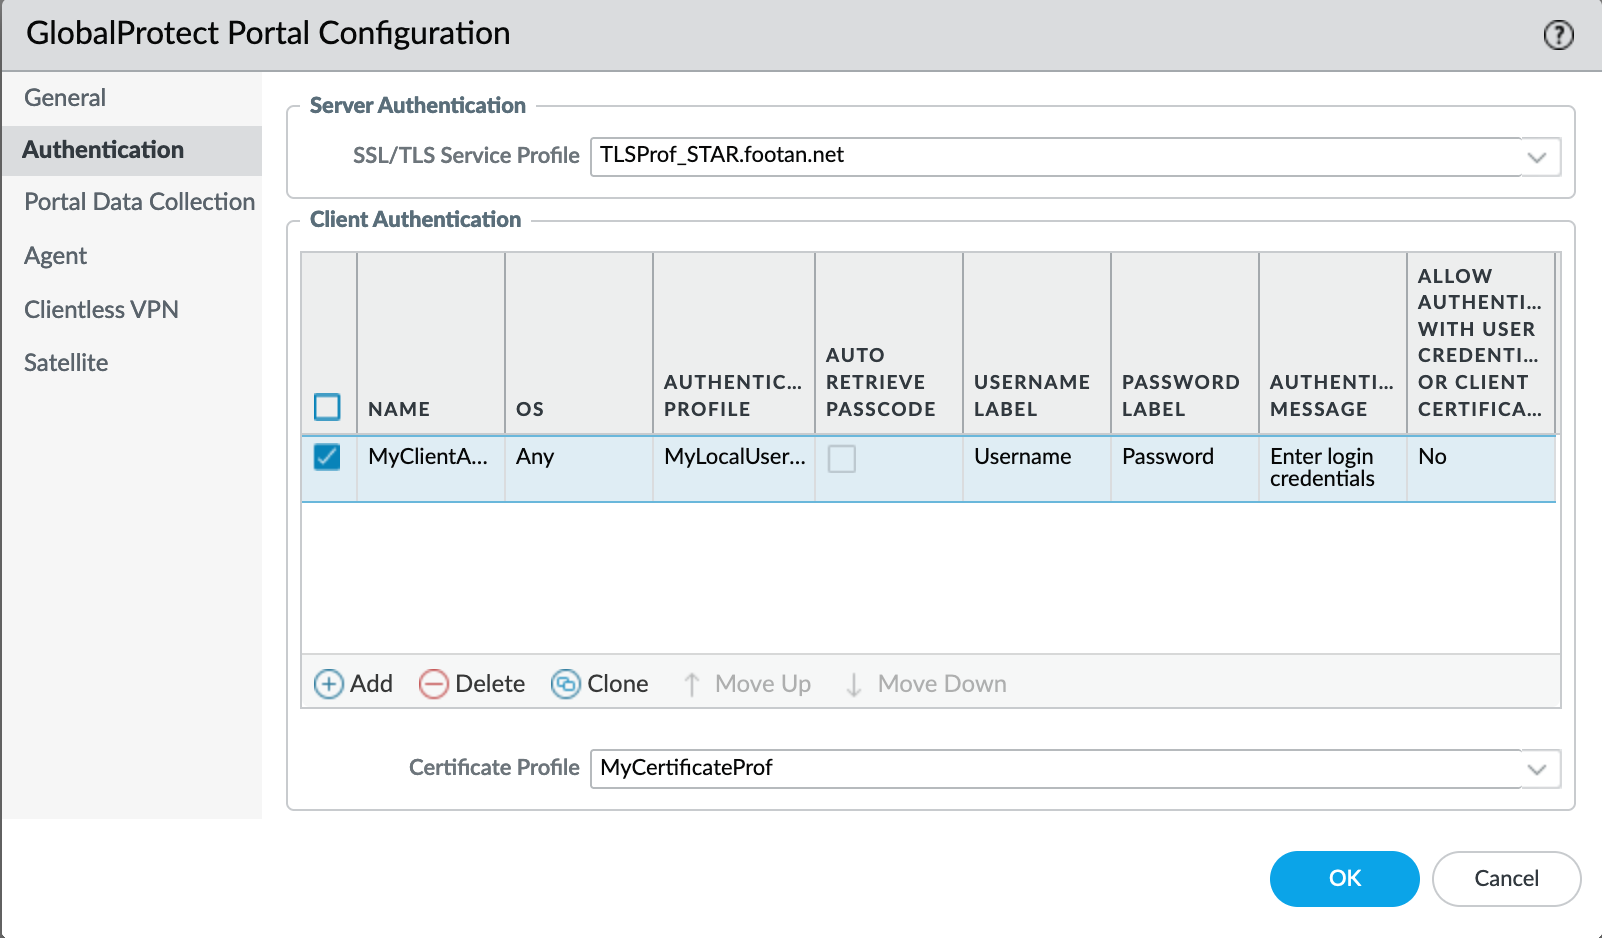The image size is (1602, 938).
Task: Uncheck the MyClientA... row checkbox
Action: tap(327, 457)
